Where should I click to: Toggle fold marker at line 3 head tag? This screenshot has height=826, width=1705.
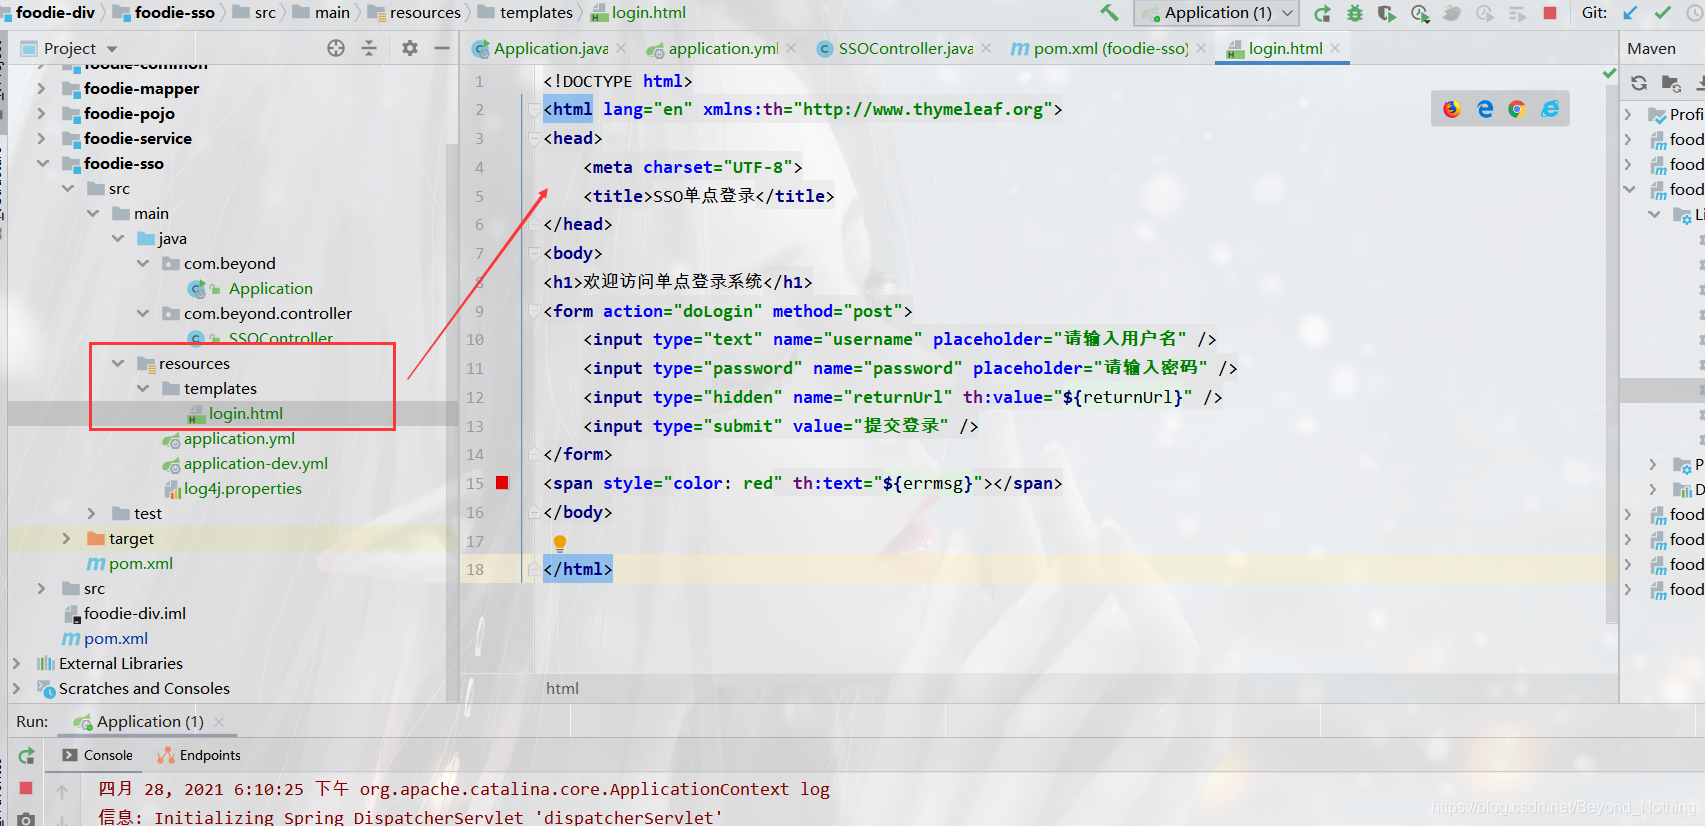point(532,138)
